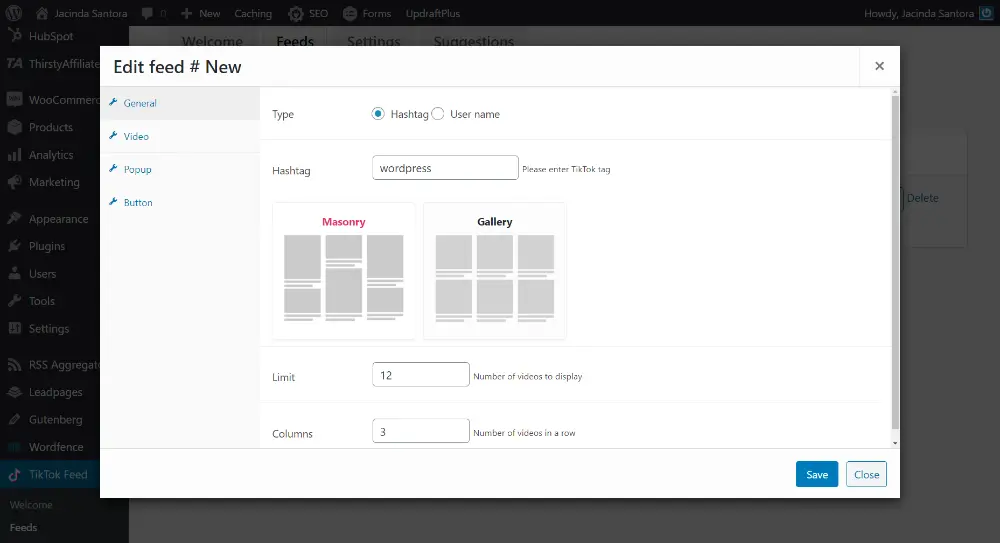The height and width of the screenshot is (543, 1000).
Task: Click the Limit number input field
Action: pyautogui.click(x=420, y=375)
